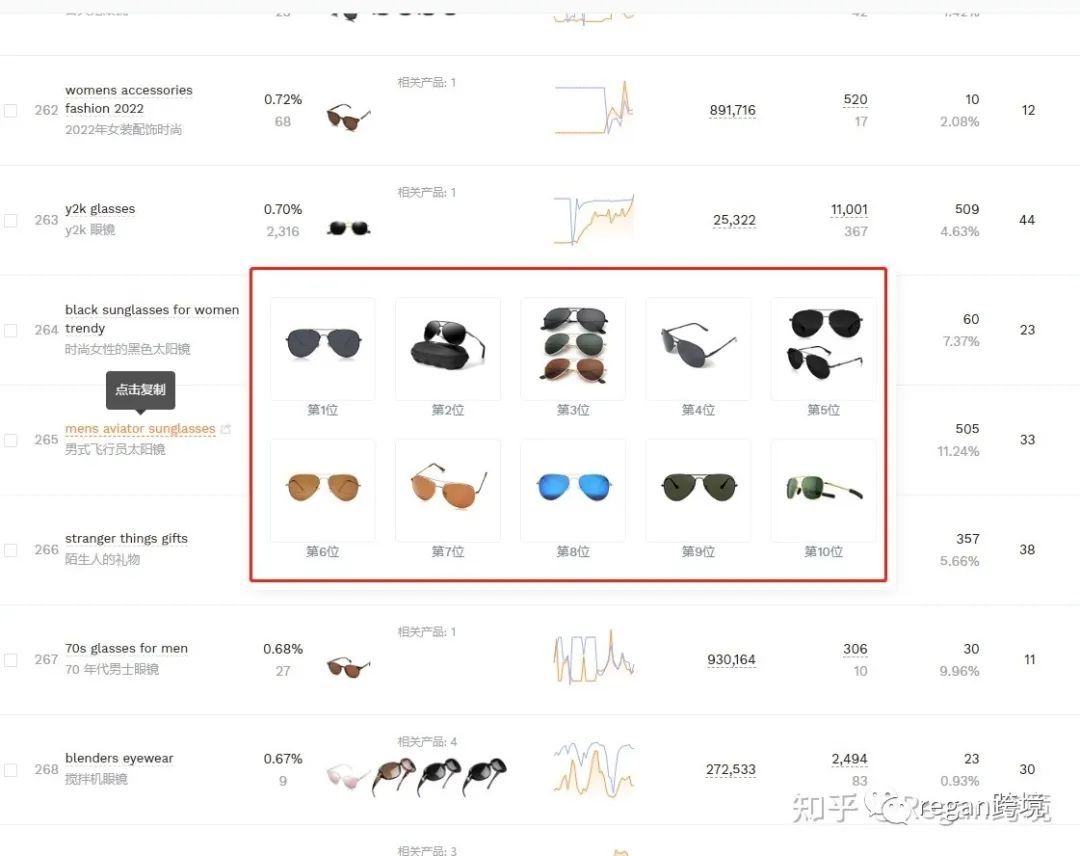Tick the checkbox for row 263

tap(11, 220)
